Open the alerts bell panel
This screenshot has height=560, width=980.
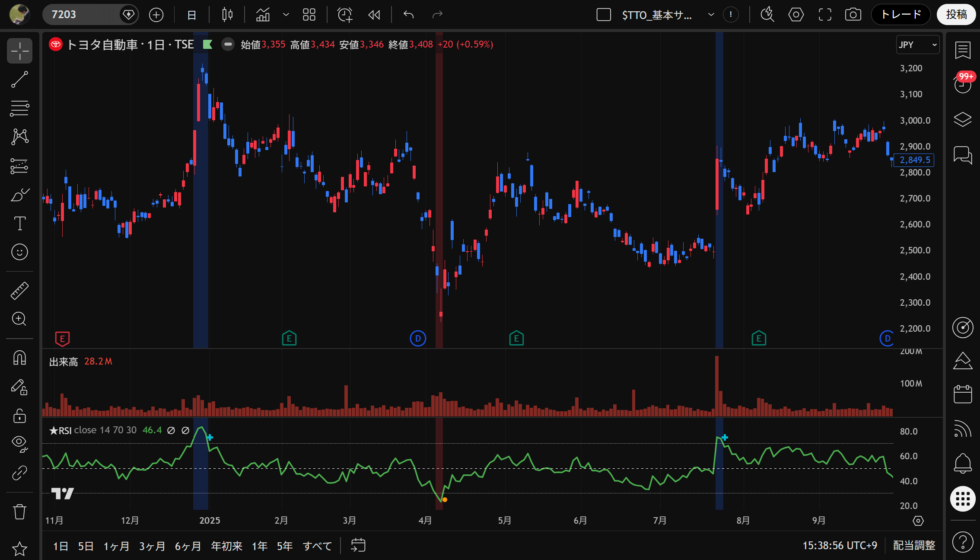963,463
